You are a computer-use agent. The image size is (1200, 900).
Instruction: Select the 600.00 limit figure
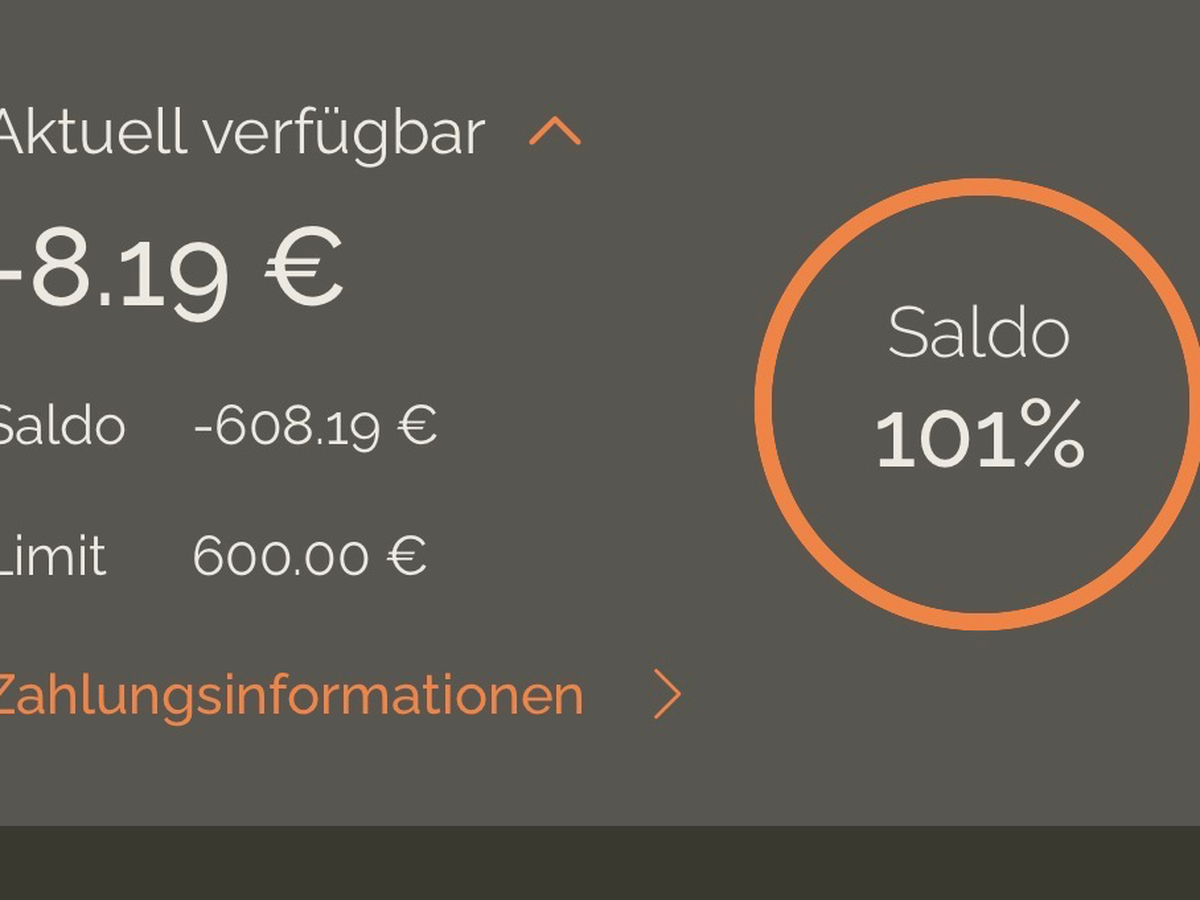click(281, 556)
